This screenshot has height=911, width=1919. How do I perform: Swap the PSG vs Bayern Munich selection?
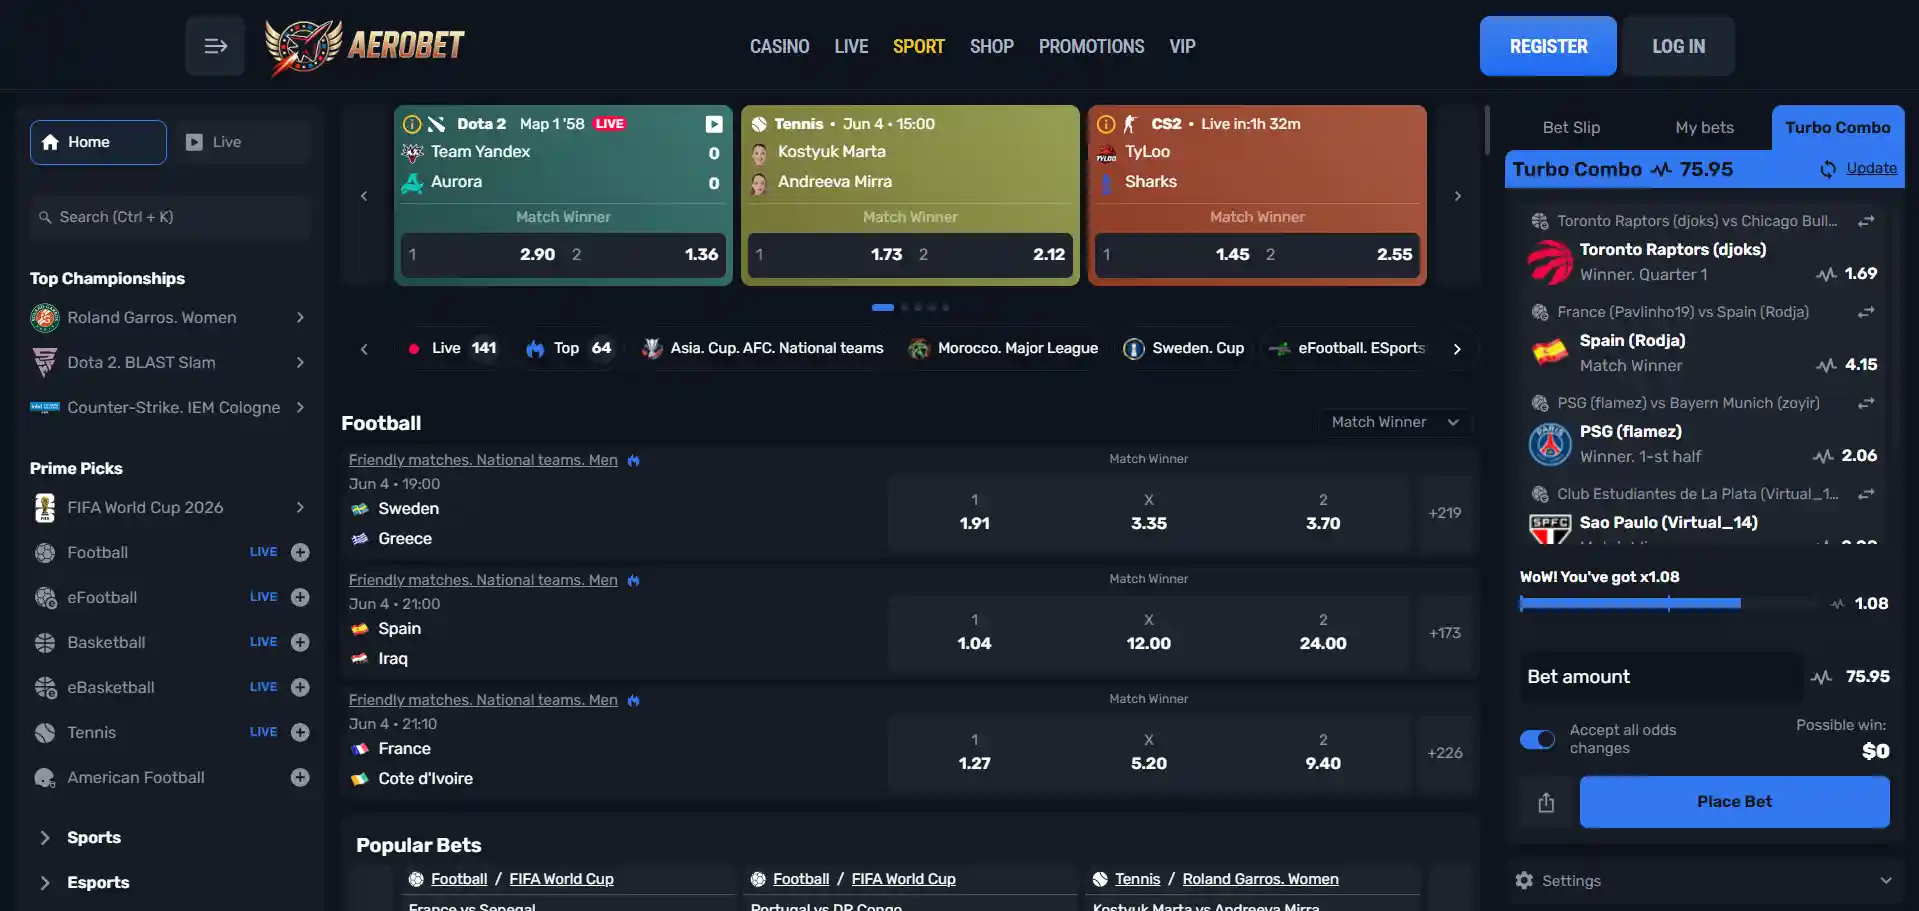(1866, 403)
